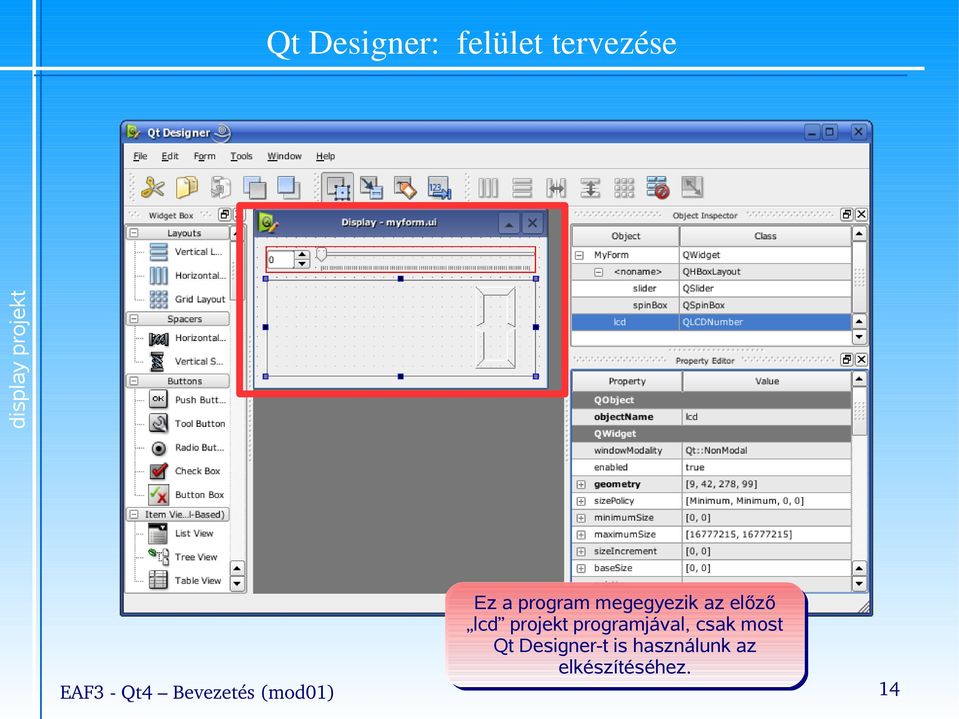Pick the Vertical Spacer widget icon

158,361
